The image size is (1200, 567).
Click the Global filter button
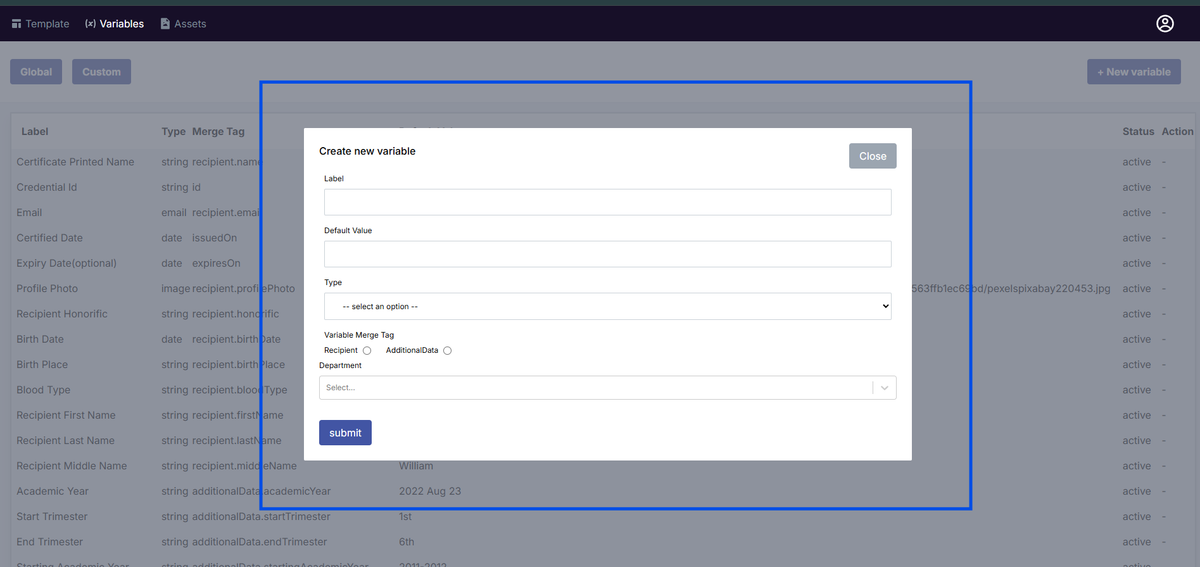click(x=36, y=72)
